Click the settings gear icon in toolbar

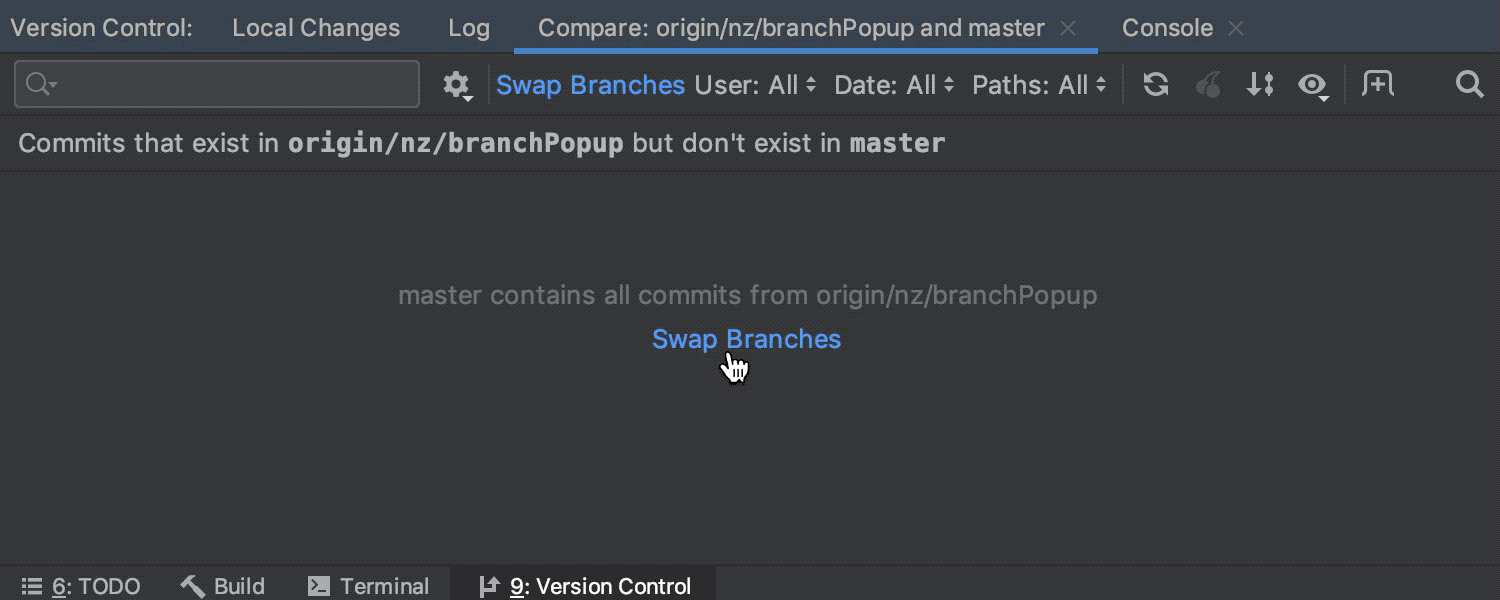pos(457,86)
